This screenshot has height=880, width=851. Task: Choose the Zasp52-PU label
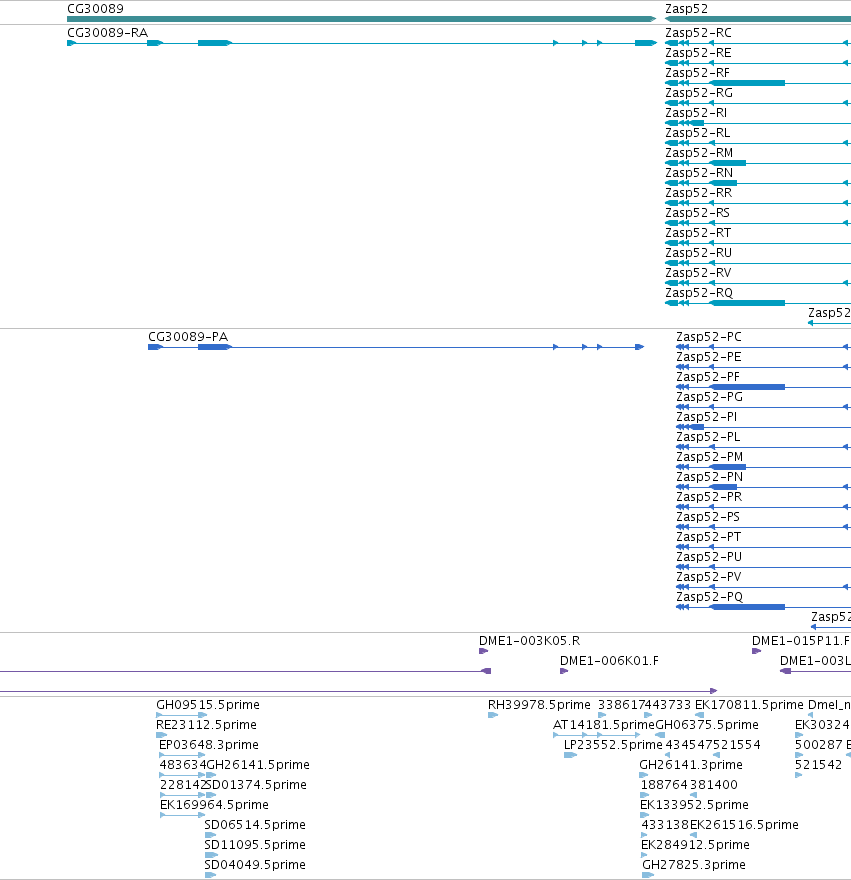pos(710,557)
